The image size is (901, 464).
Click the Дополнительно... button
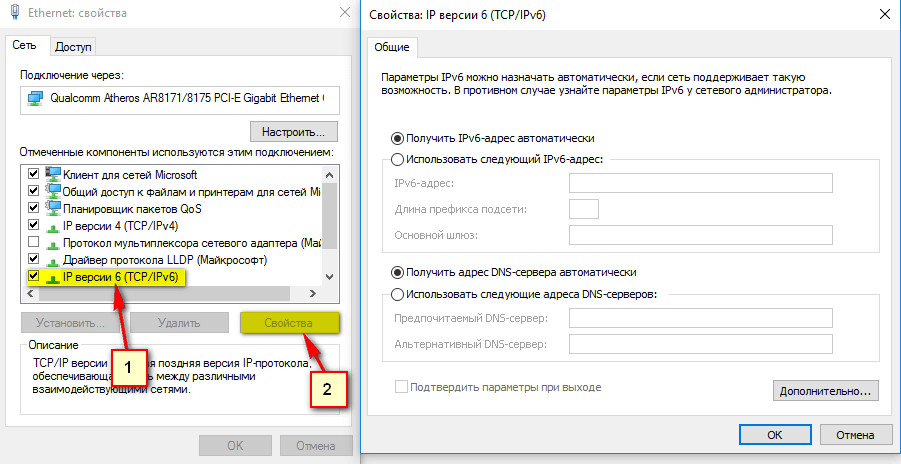pyautogui.click(x=826, y=391)
